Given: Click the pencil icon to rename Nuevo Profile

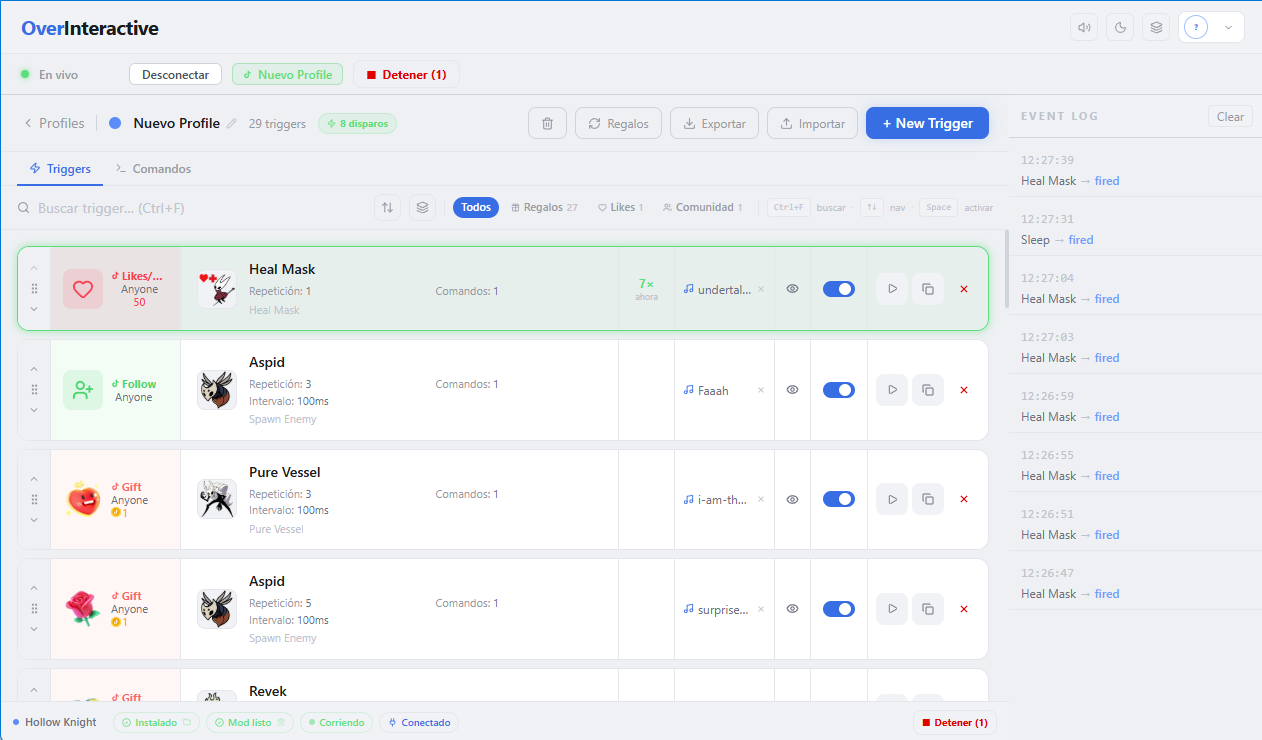Looking at the screenshot, I should (232, 123).
